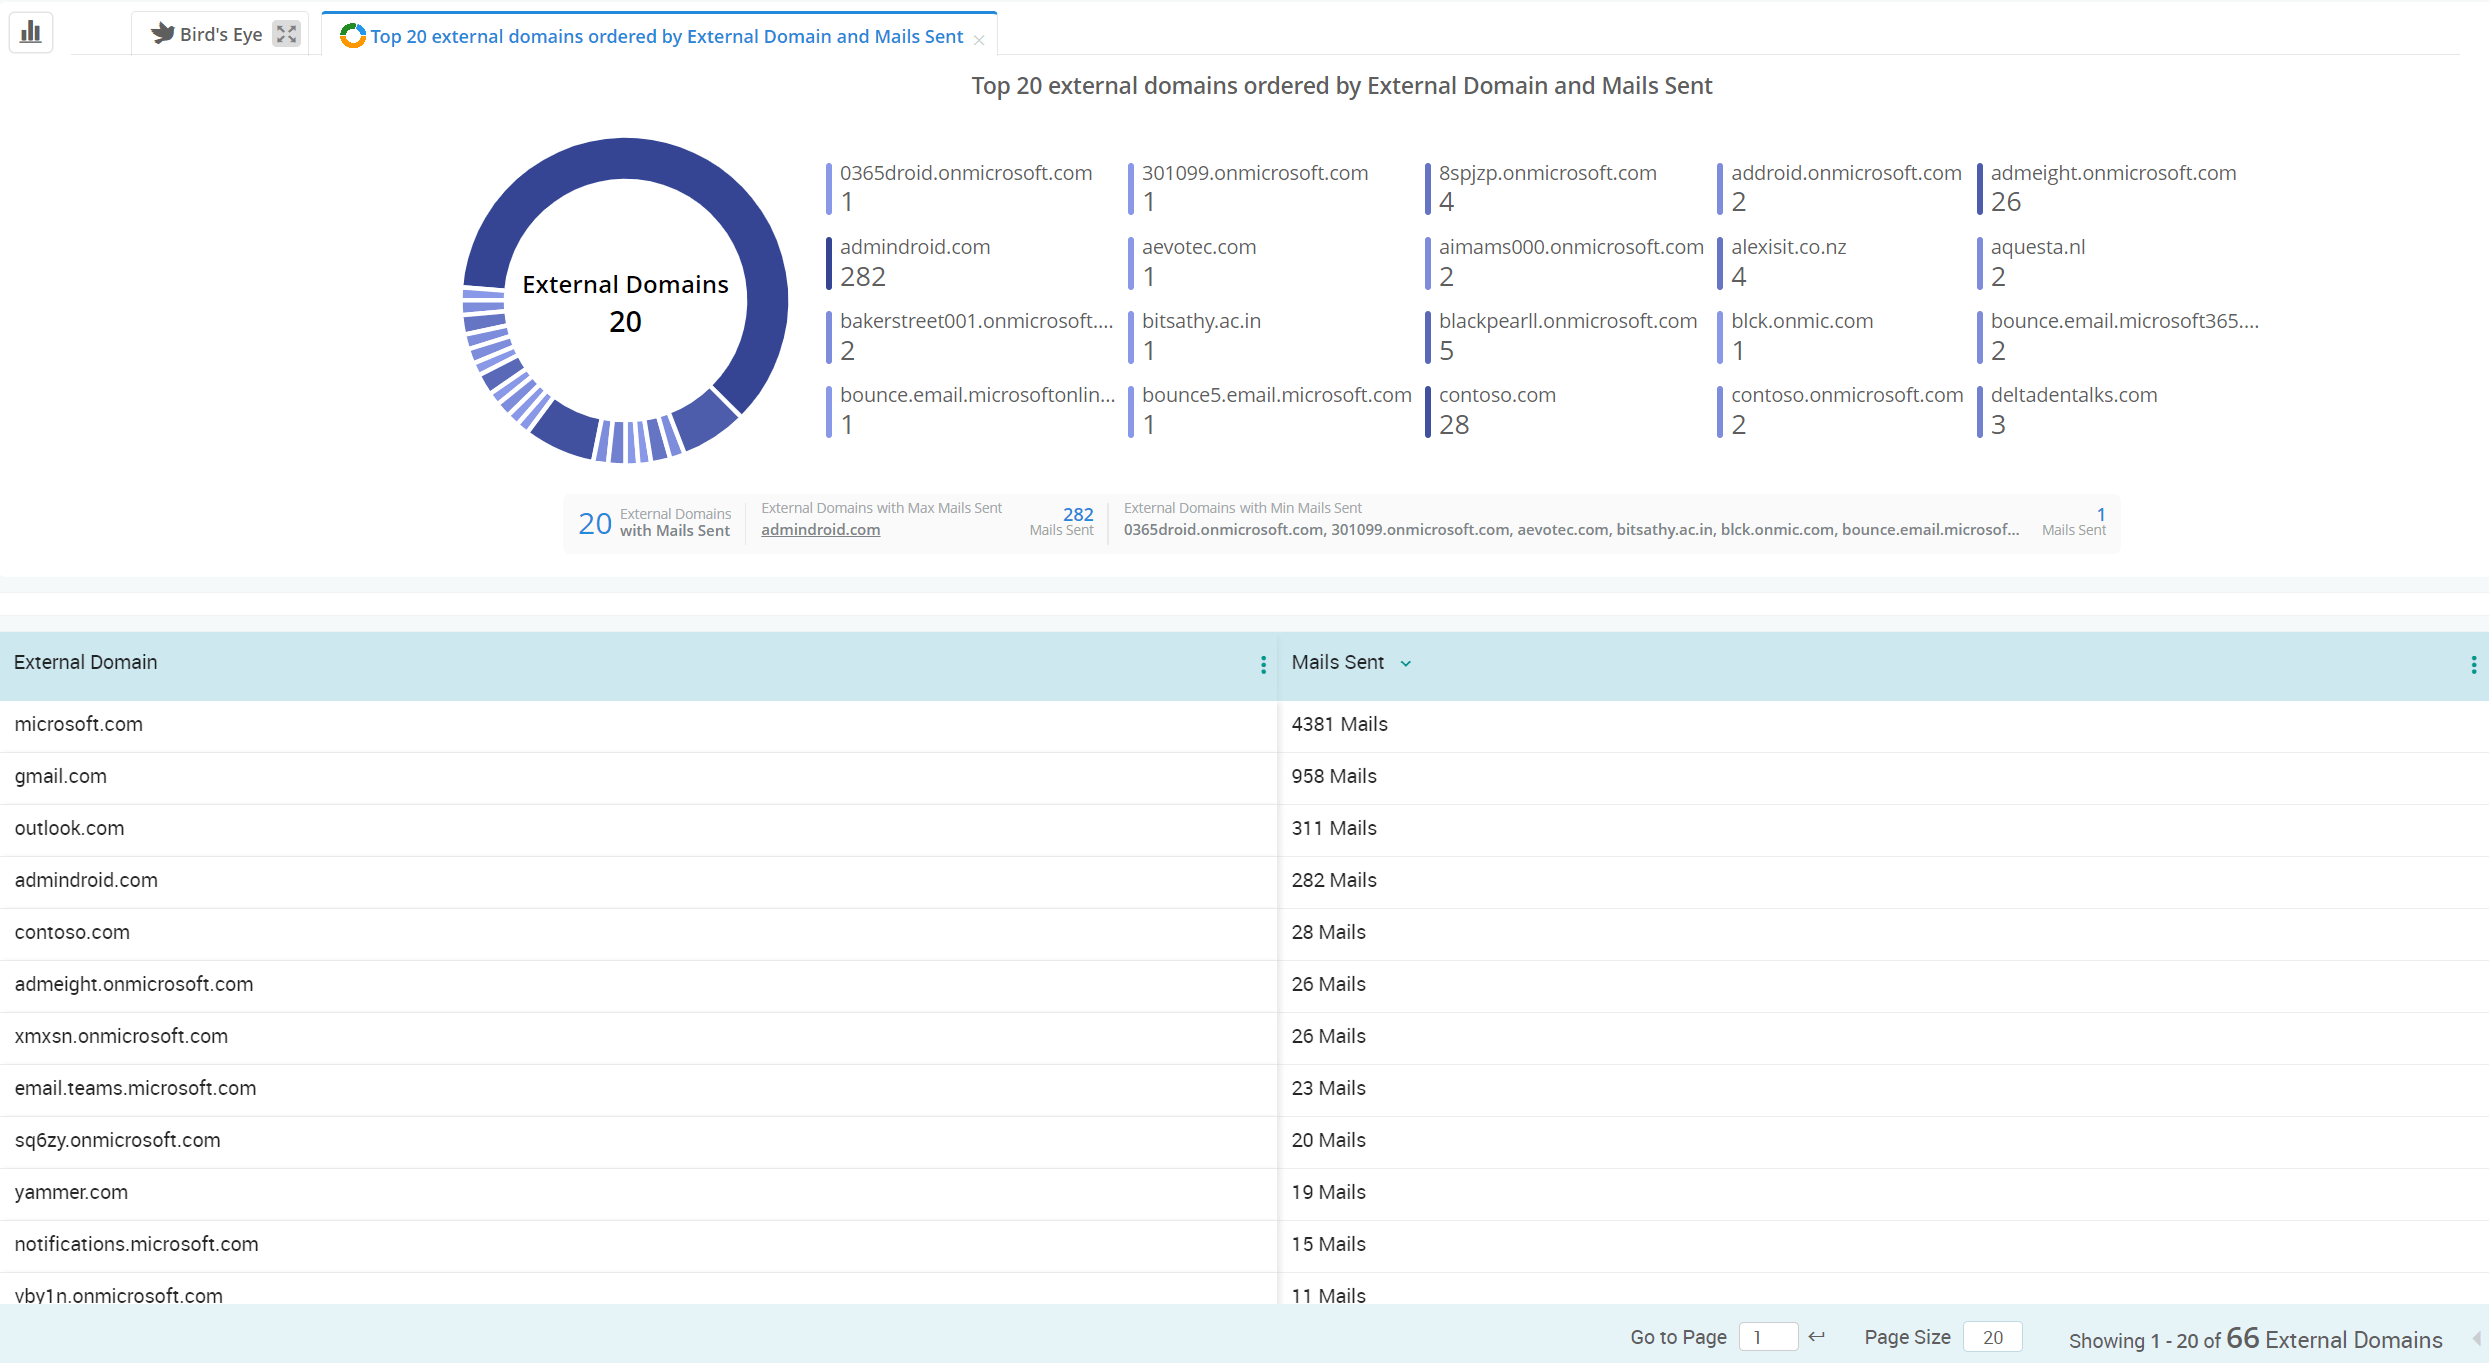This screenshot has height=1363, width=2489.
Task: Click the bird icon on the Bird's Eye tab
Action: [x=161, y=32]
